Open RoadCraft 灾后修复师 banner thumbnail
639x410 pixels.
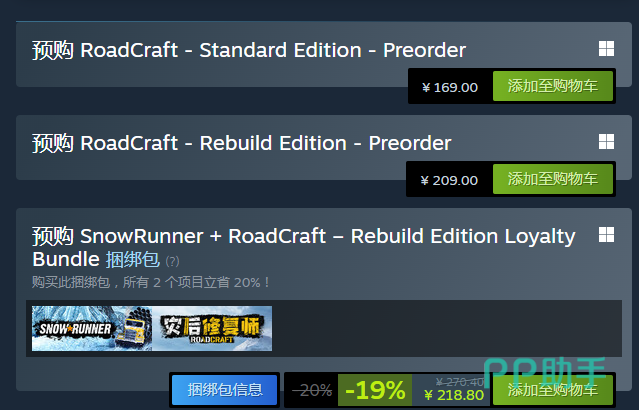tap(212, 328)
